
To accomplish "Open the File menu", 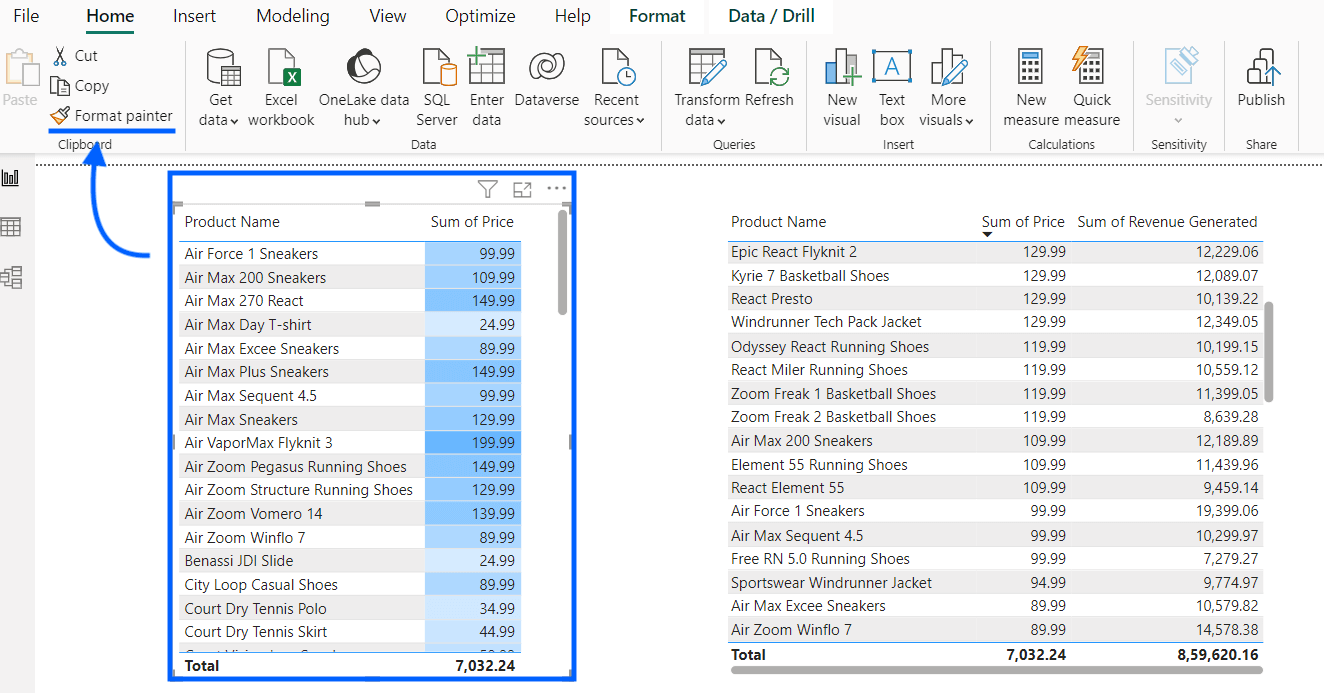I will point(26,16).
